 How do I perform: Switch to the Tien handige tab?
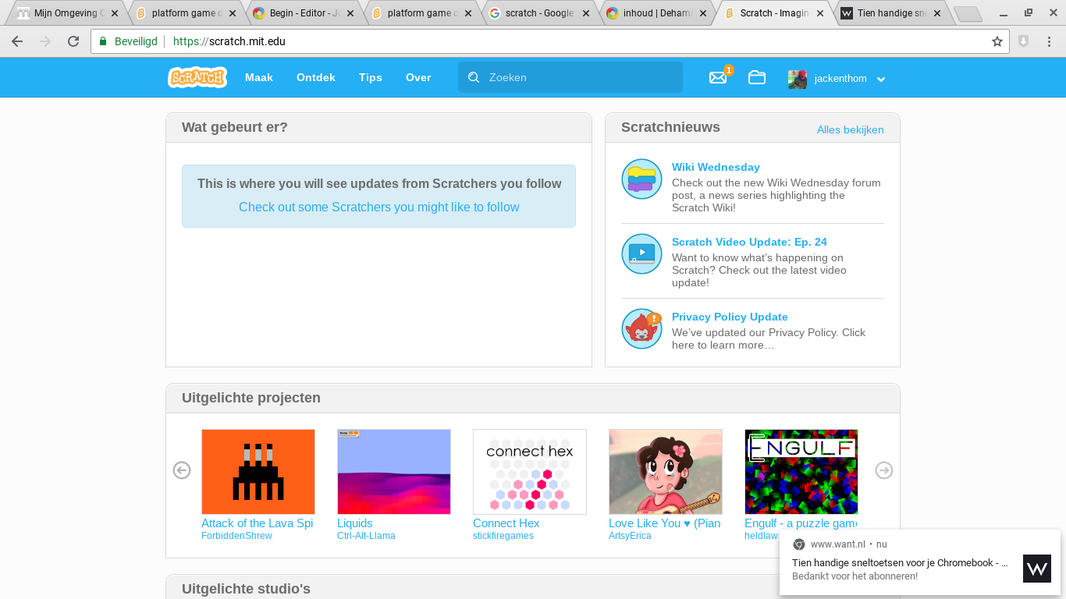pos(891,13)
